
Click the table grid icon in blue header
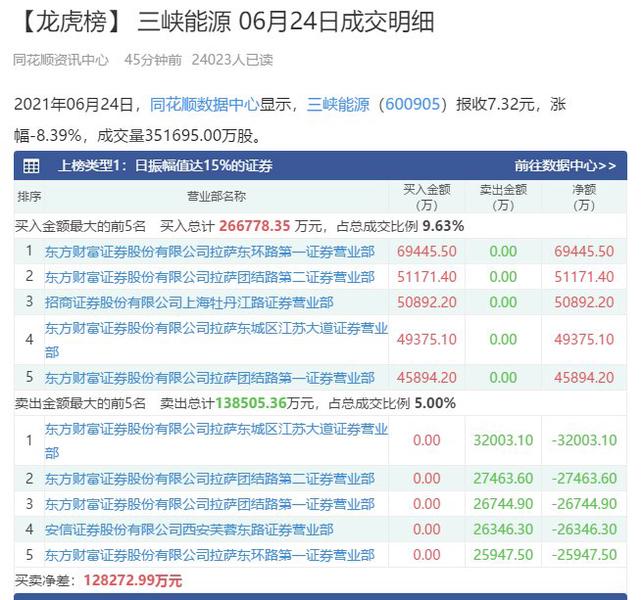point(32,166)
